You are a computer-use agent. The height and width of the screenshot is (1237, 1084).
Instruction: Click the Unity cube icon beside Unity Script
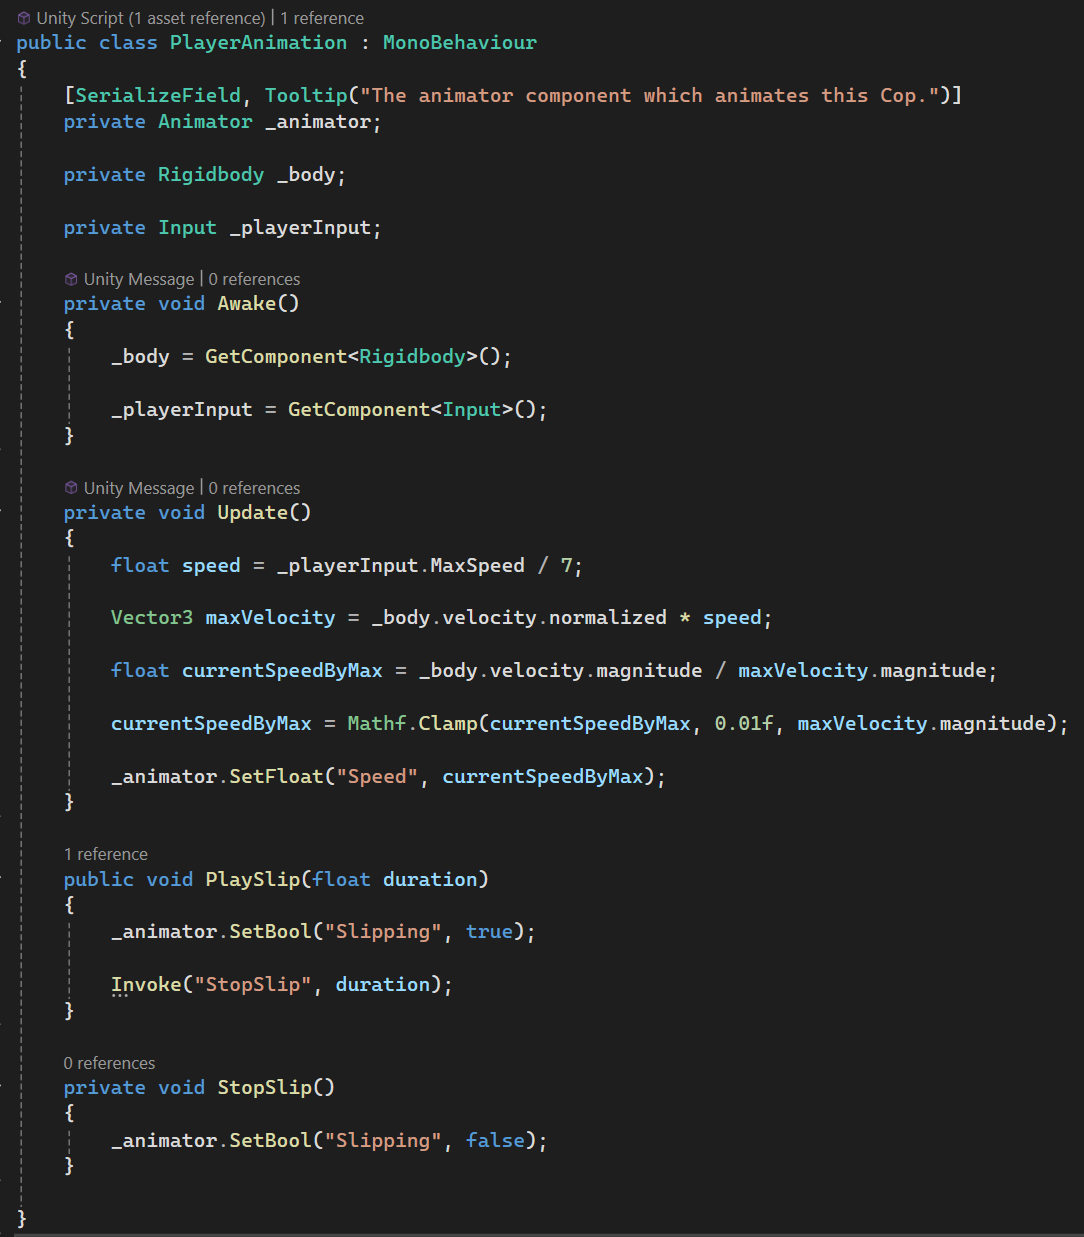24,18
